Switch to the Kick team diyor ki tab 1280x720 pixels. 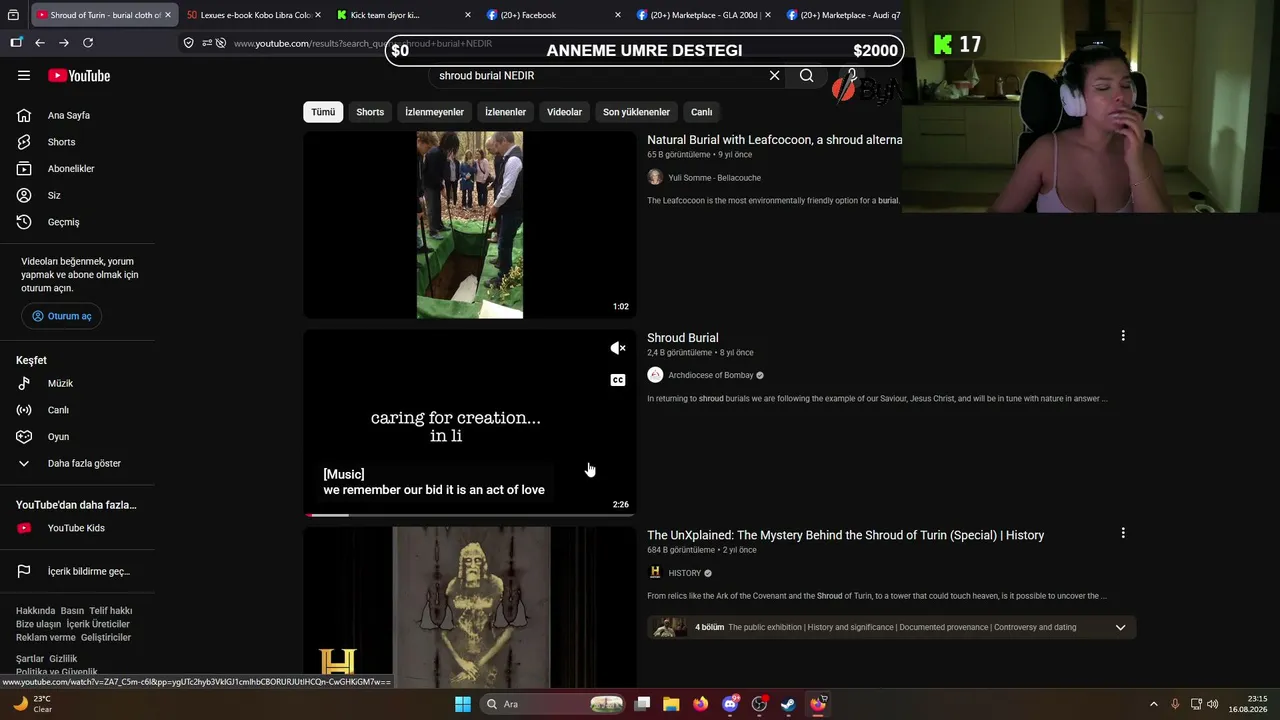pos(398,15)
